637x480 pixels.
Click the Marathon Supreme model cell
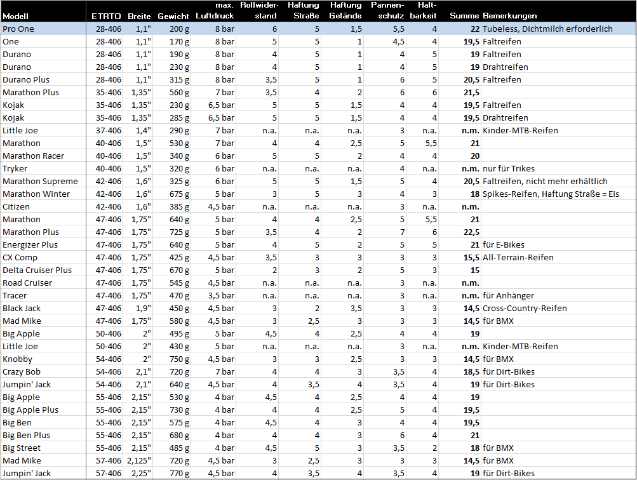coord(38,180)
